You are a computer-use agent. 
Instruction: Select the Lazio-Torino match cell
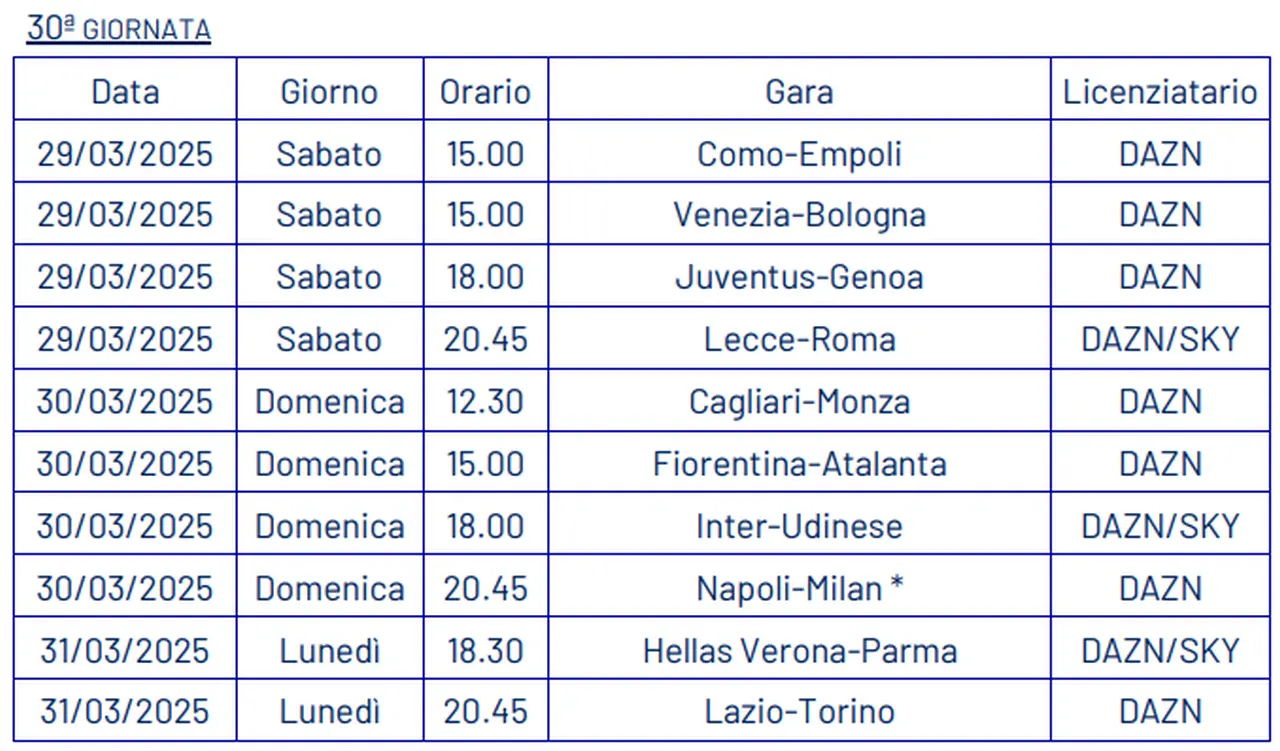[x=799, y=712]
